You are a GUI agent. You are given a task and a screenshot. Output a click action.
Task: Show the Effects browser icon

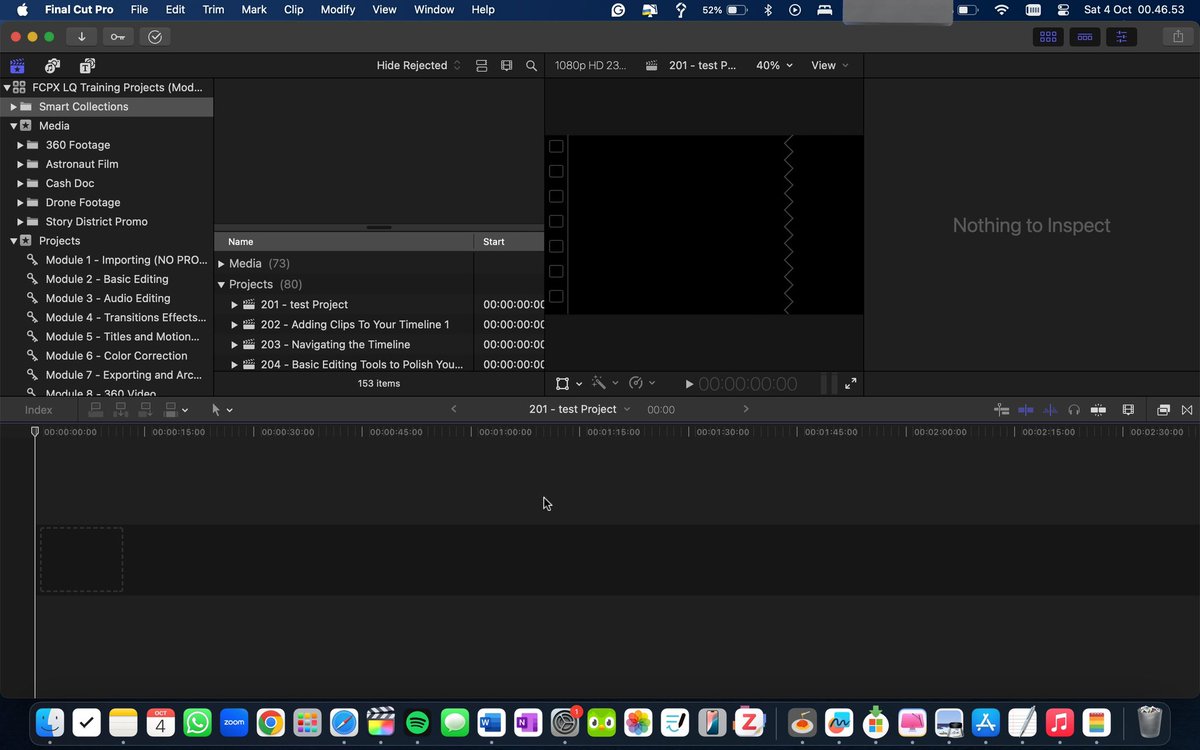1164,410
